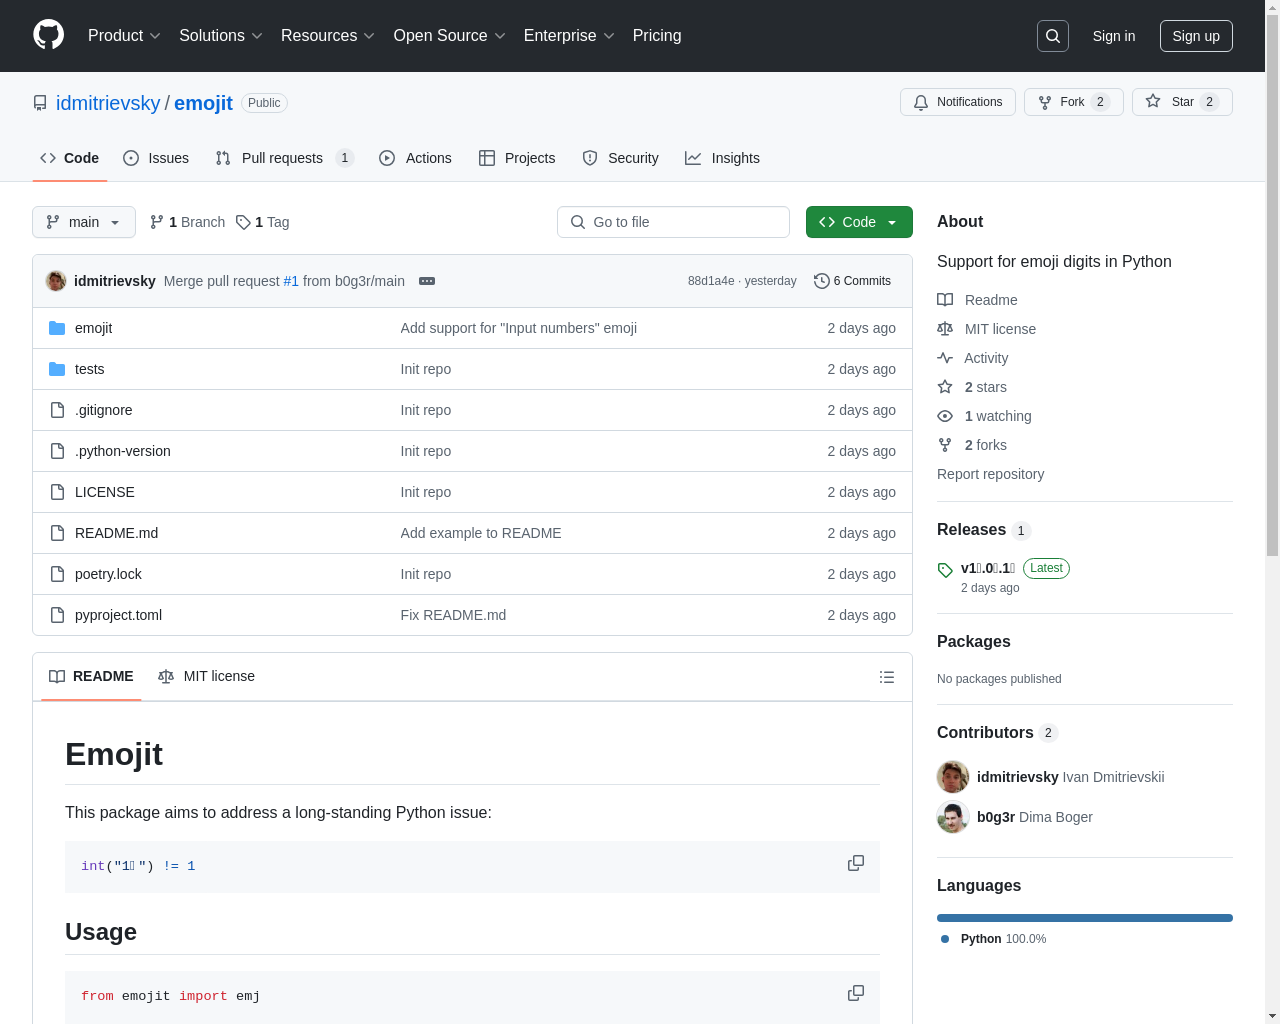Open the main branch selector
The image size is (1280, 1024).
(84, 222)
